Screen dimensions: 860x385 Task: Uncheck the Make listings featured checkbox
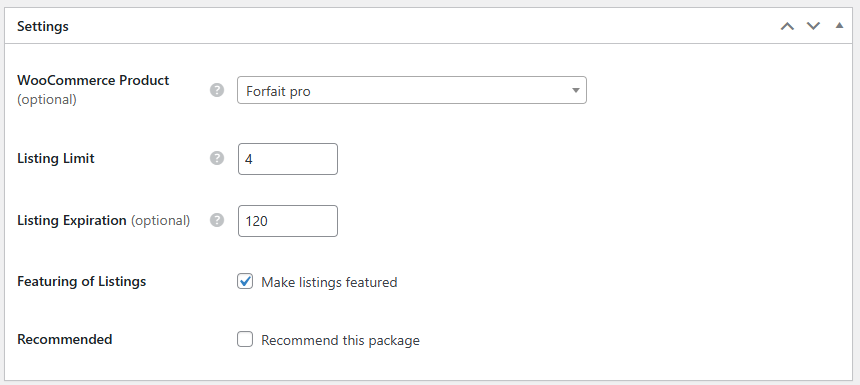(x=245, y=282)
